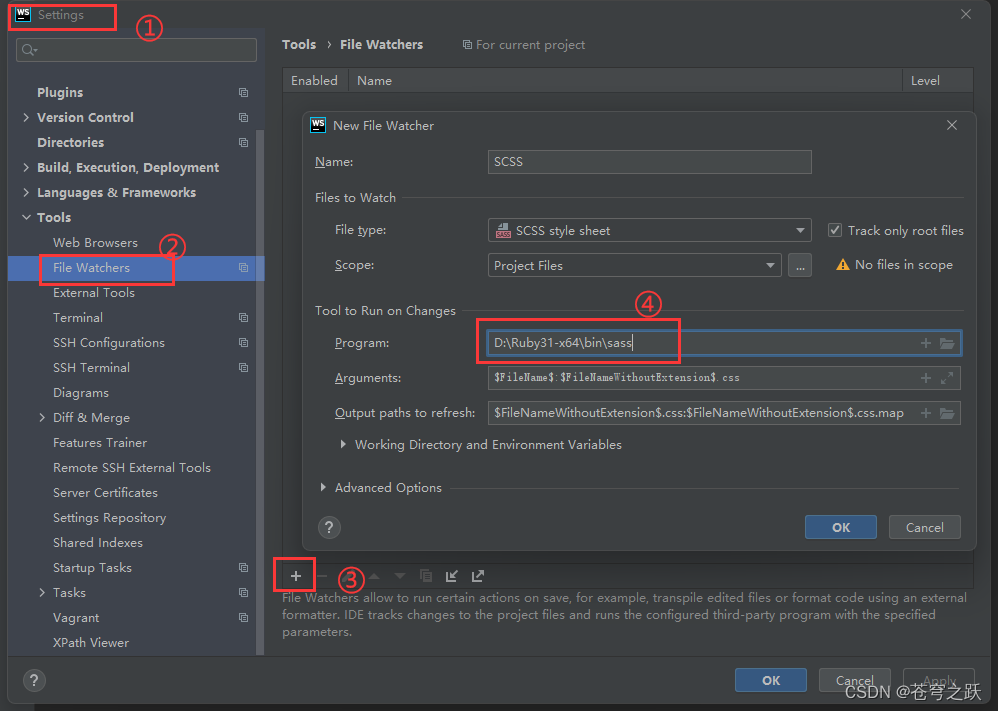Click the copy watcher icon in toolbar

427,575
